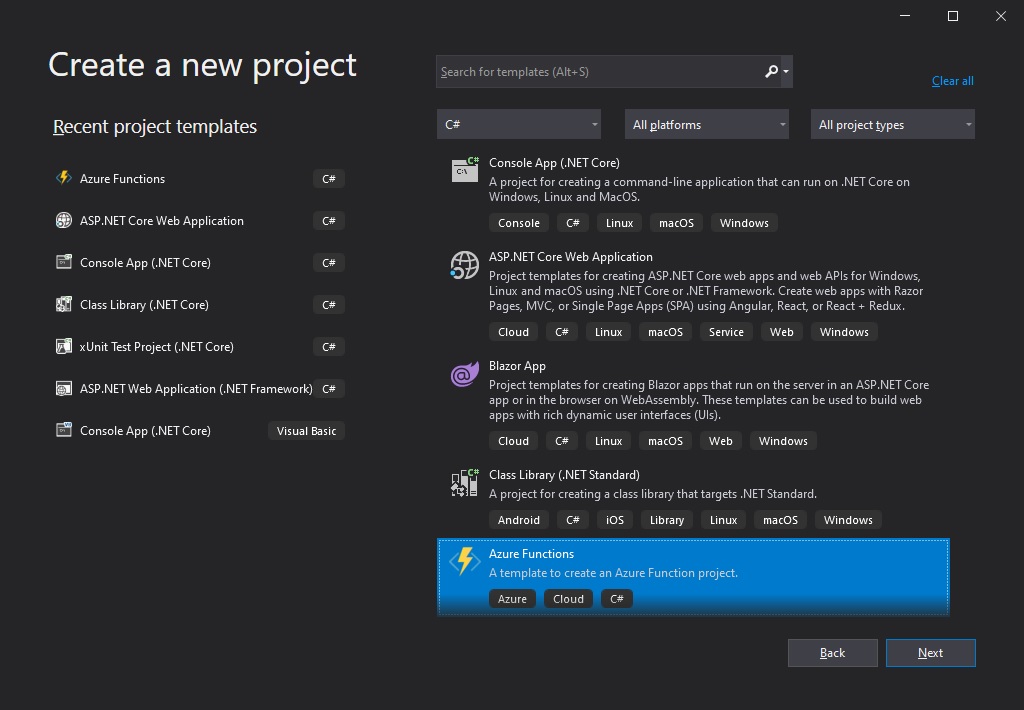Image resolution: width=1024 pixels, height=710 pixels.
Task: Open the All project types dropdown
Action: coord(892,124)
